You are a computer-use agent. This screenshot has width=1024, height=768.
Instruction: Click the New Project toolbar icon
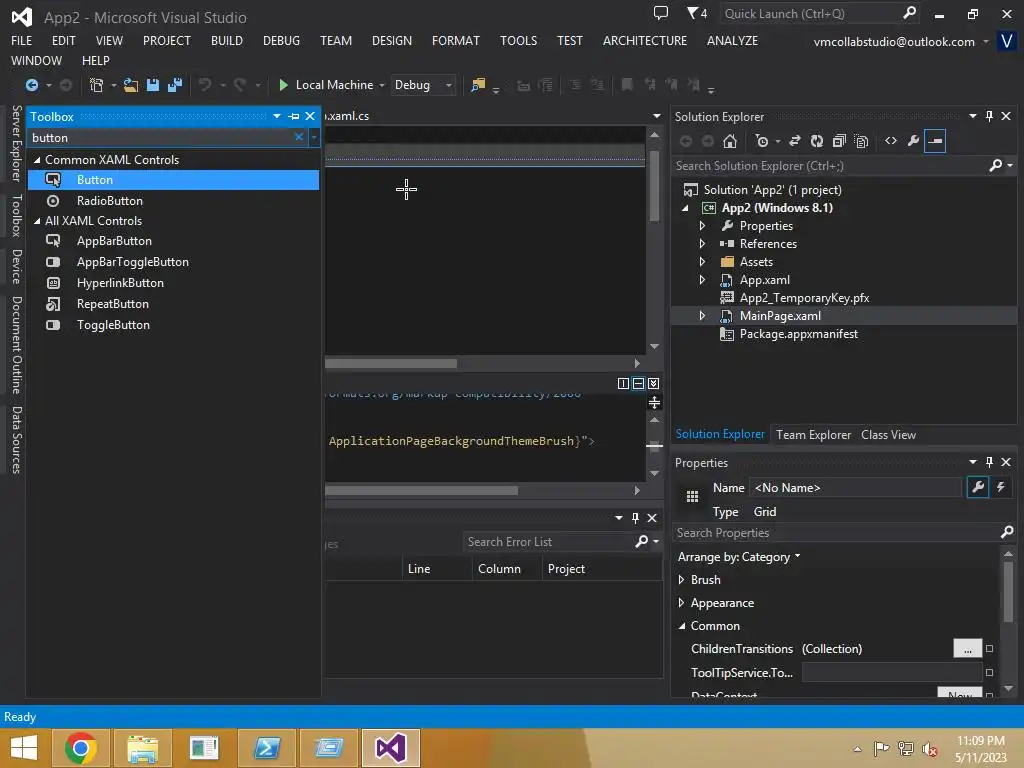coord(97,85)
